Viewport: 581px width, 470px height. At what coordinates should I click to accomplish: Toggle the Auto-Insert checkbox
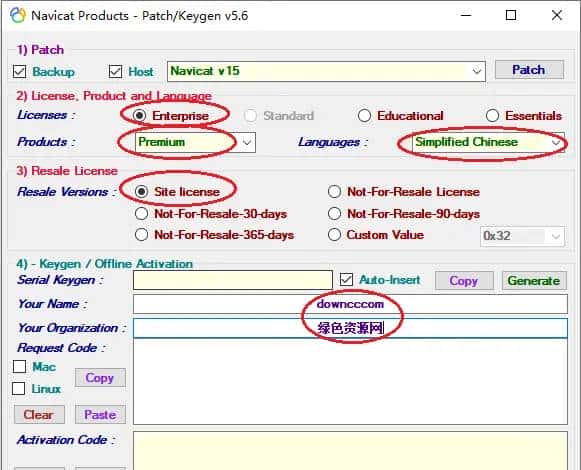[x=346, y=279]
